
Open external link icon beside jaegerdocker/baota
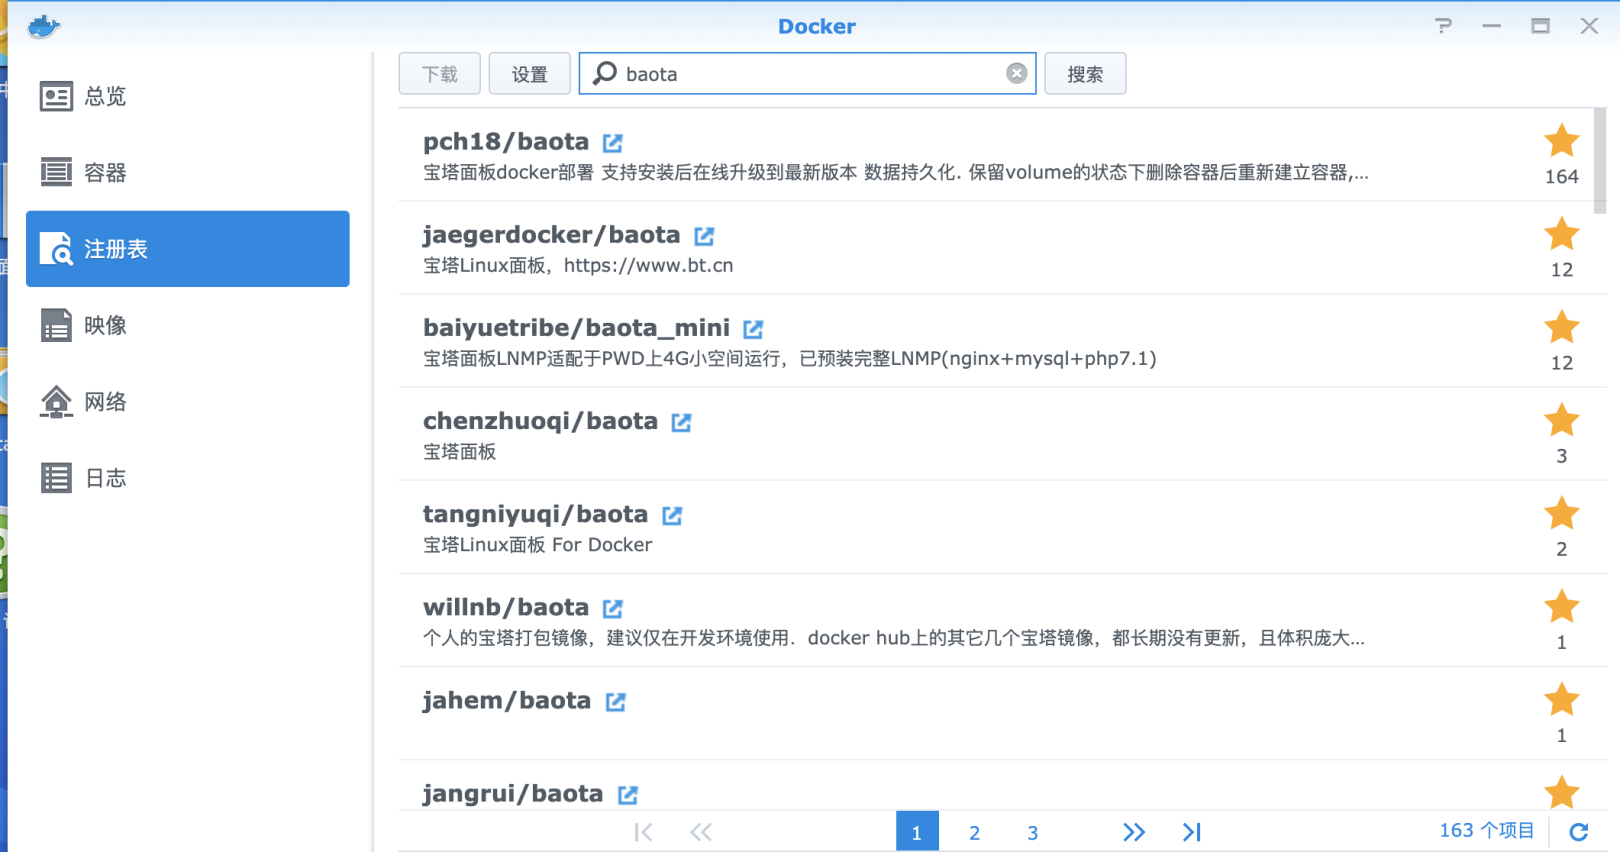point(704,236)
